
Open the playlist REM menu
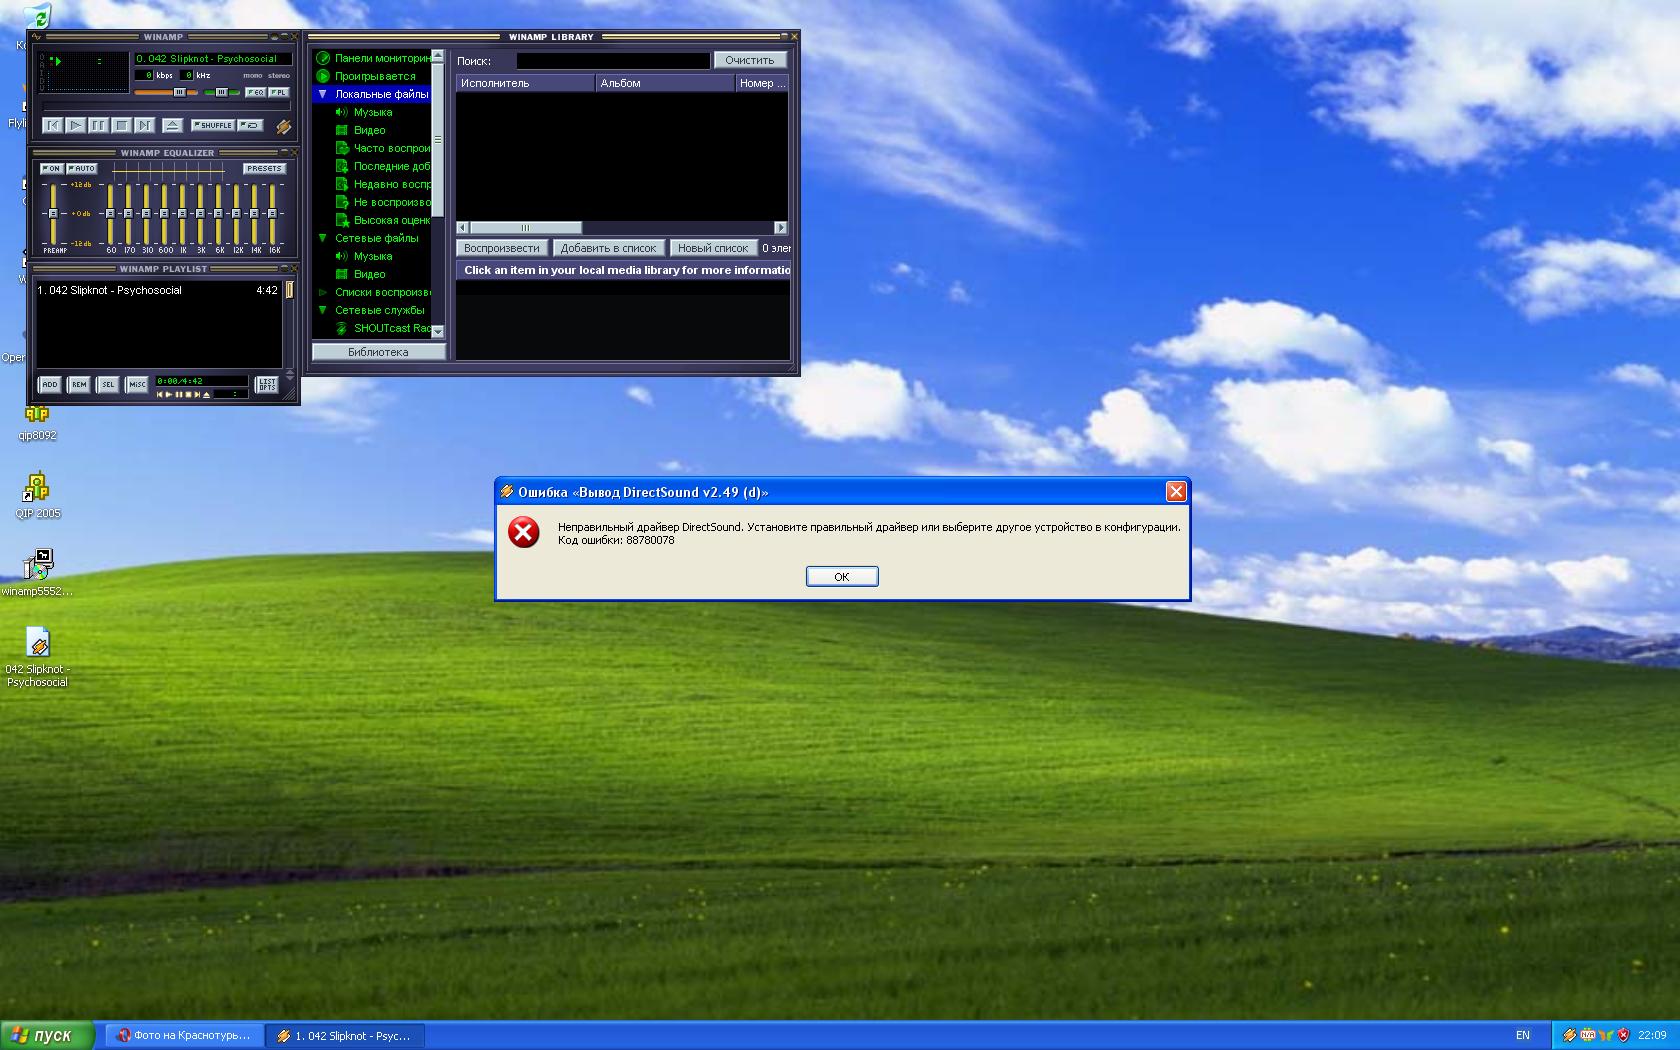[x=78, y=384]
